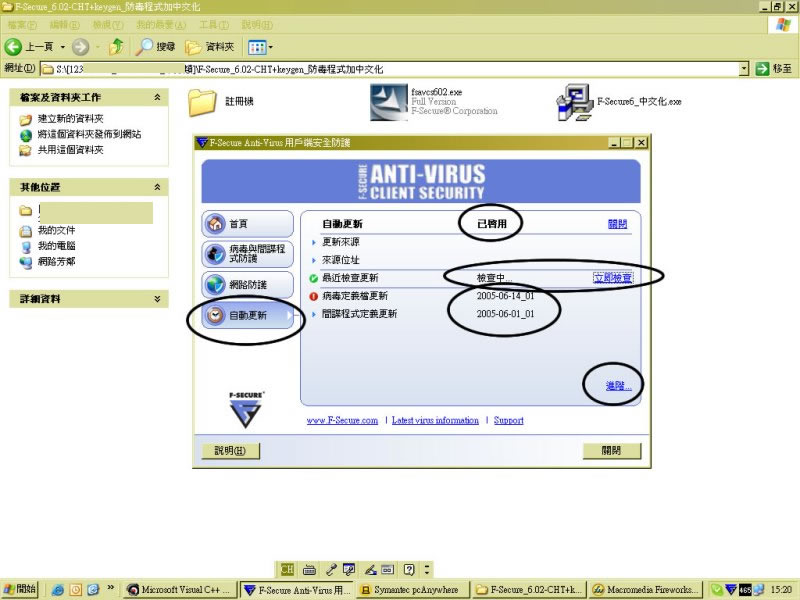Expand the 詳細資料 panel
The image size is (800, 600).
[x=157, y=299]
